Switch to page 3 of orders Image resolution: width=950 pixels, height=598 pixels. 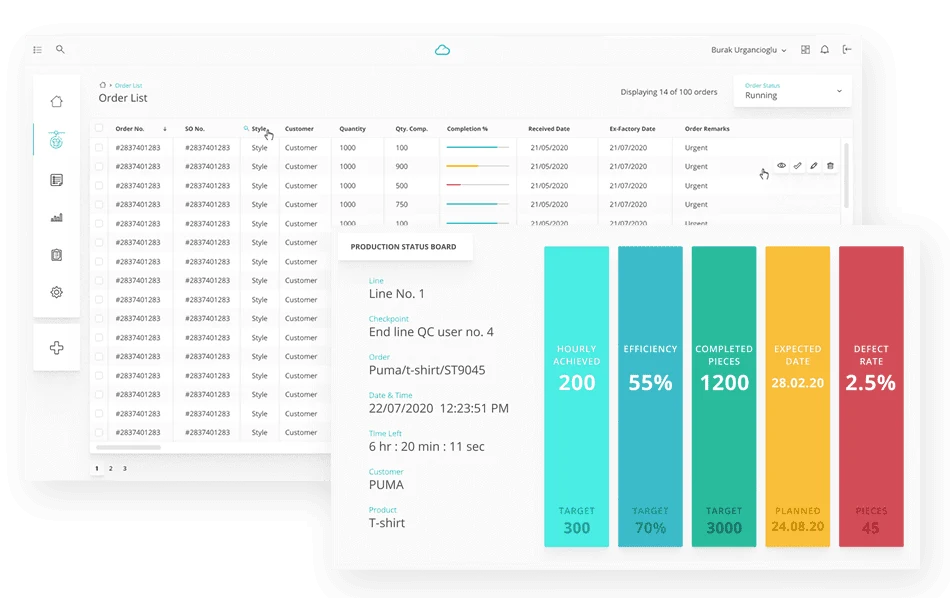click(124, 468)
